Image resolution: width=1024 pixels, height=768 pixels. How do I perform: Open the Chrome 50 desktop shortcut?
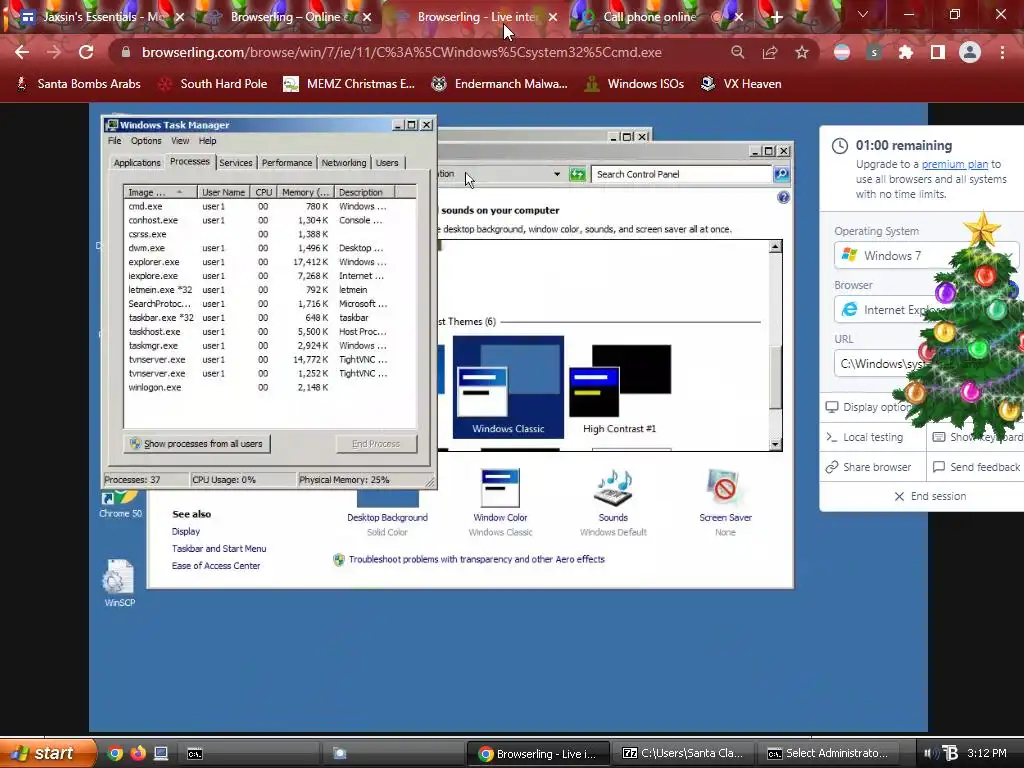point(120,503)
